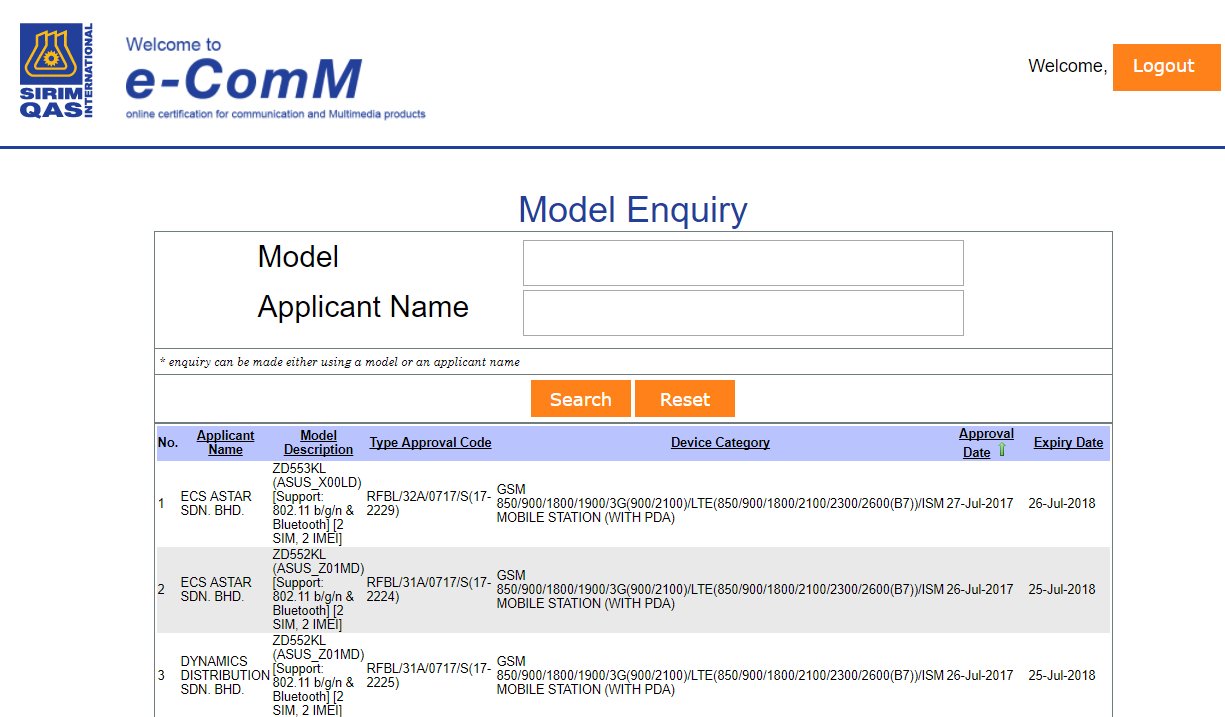Screen dimensions: 1225x717
Task: Click the green sort arrow beside Approval Date
Action: click(1001, 451)
